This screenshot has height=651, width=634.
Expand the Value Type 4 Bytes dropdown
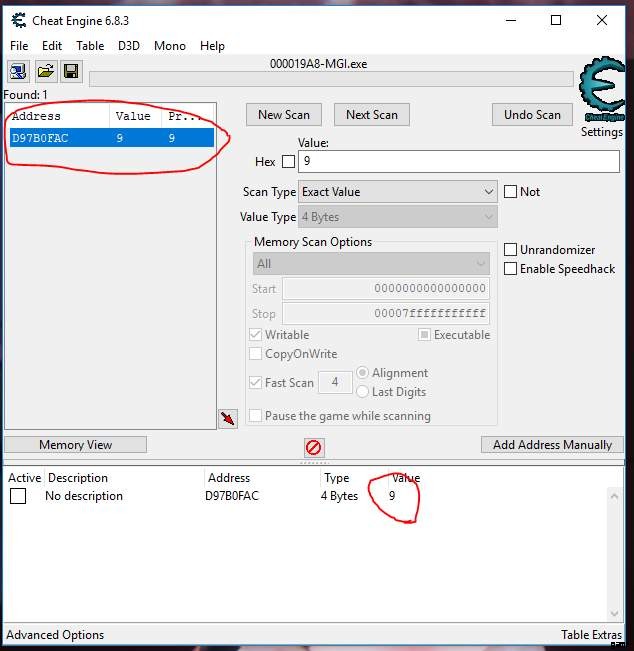[x=398, y=217]
